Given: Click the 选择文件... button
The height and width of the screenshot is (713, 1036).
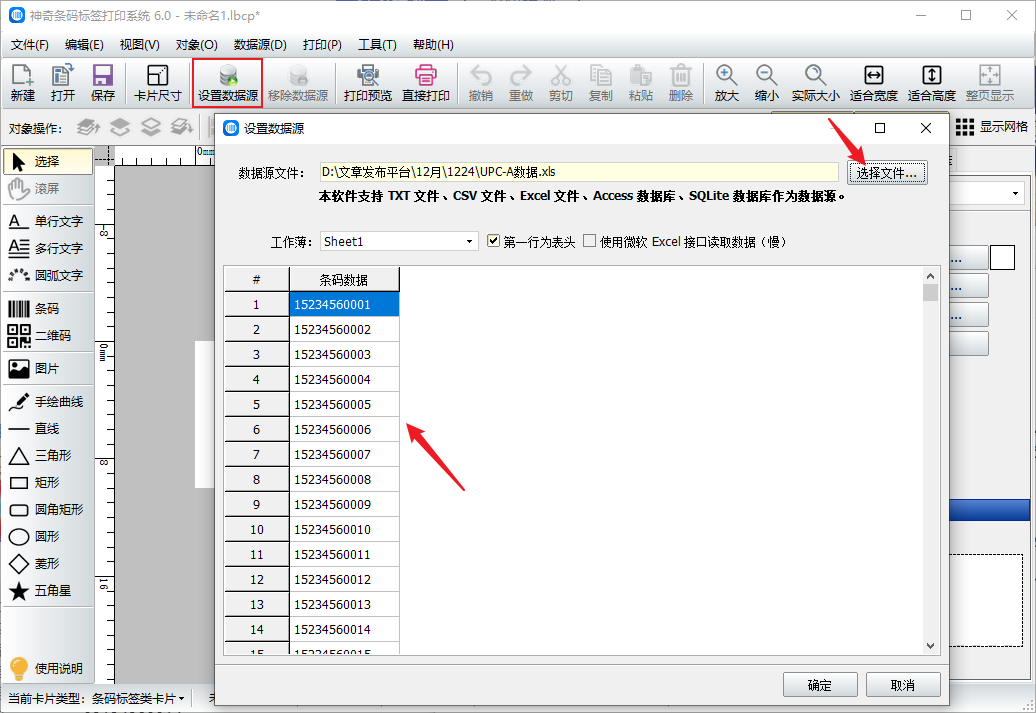Looking at the screenshot, I should tap(887, 173).
